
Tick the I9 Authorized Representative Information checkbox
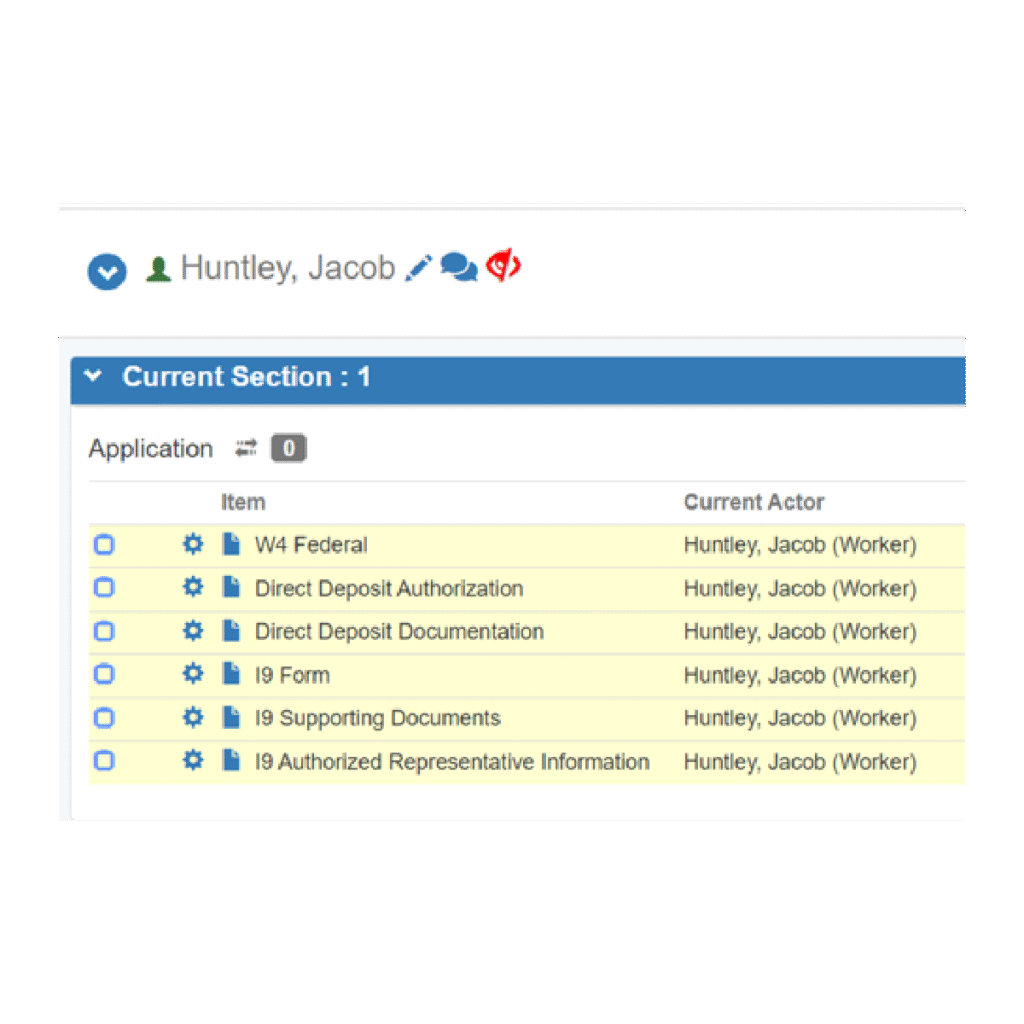click(x=104, y=761)
